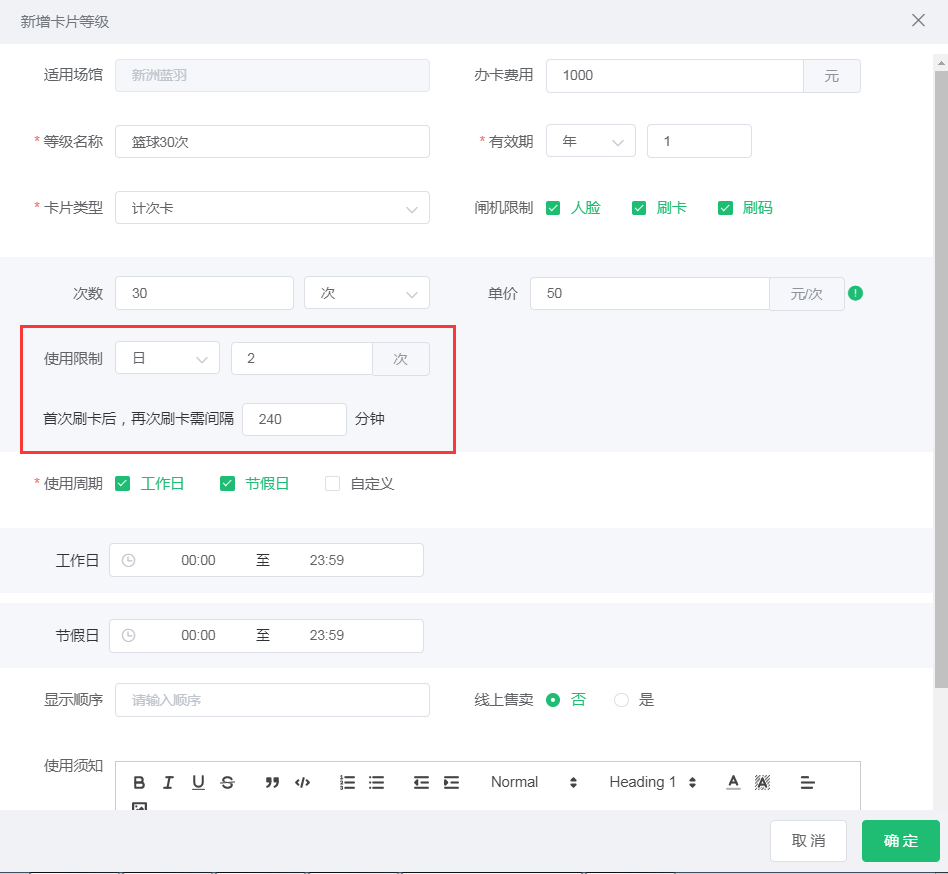
Task: Select 是 for 线上售卖
Action: coord(621,700)
